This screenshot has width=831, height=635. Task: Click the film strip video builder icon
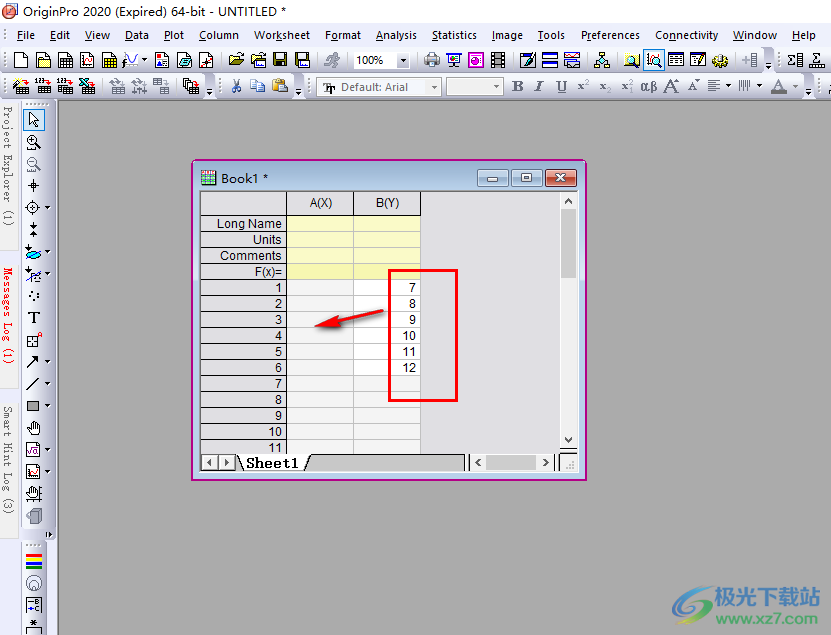point(498,60)
